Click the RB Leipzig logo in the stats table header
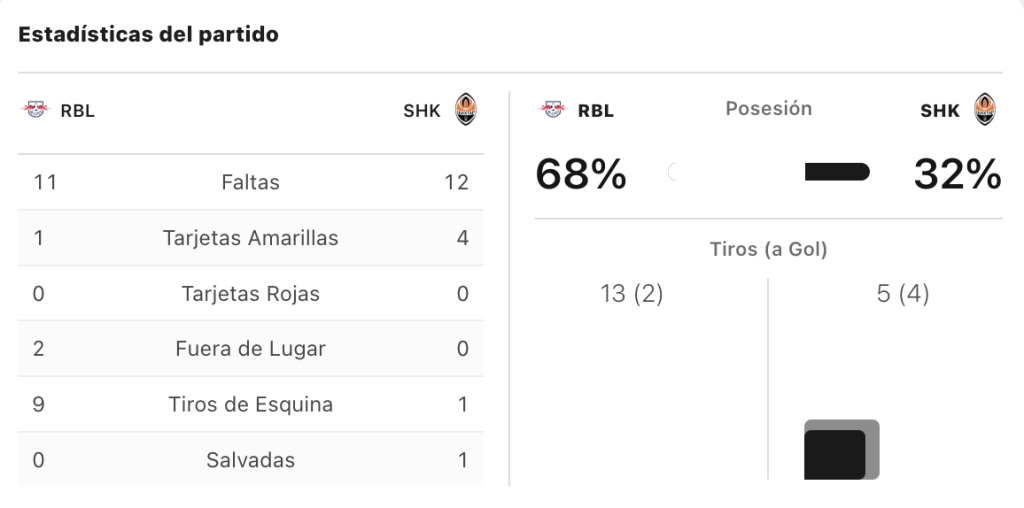This screenshot has width=1024, height=508. click(x=36, y=109)
